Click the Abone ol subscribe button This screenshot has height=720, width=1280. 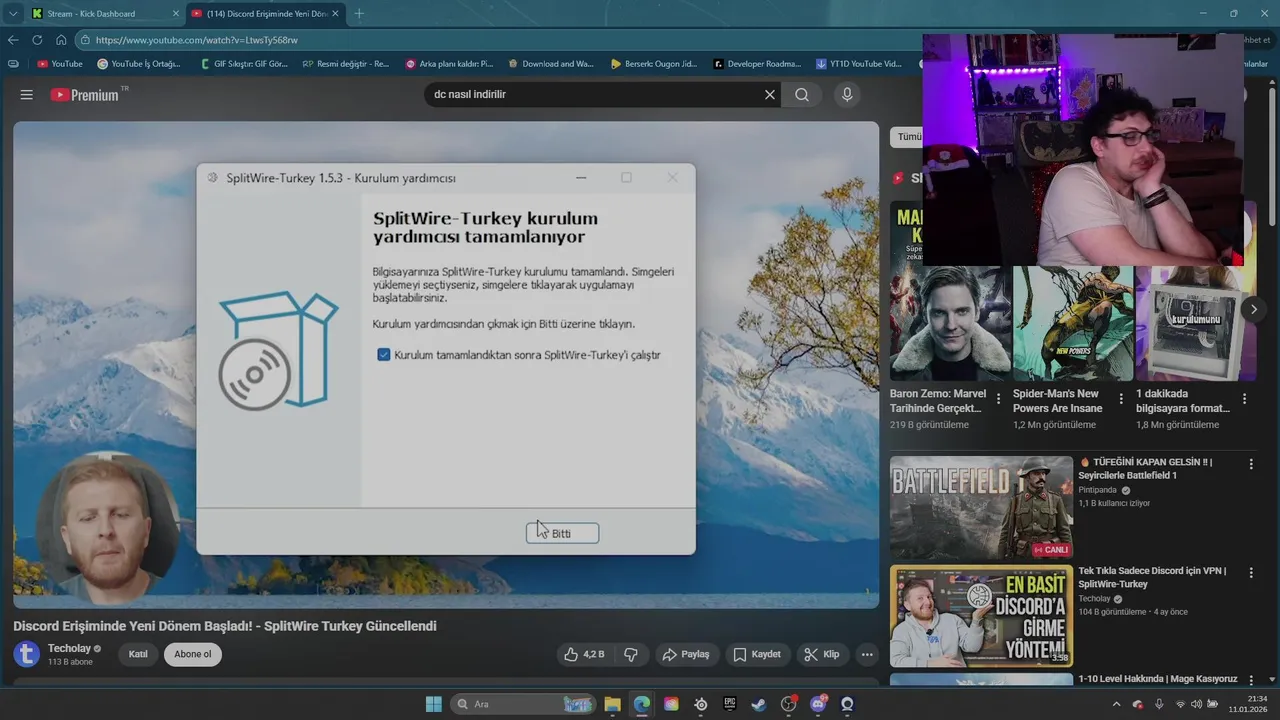pos(193,654)
